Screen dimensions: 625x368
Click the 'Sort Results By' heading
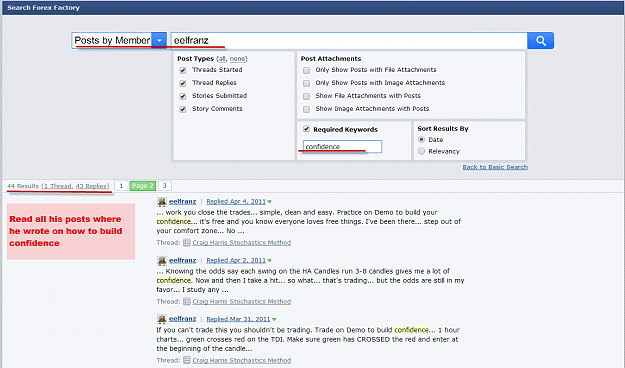click(x=443, y=129)
